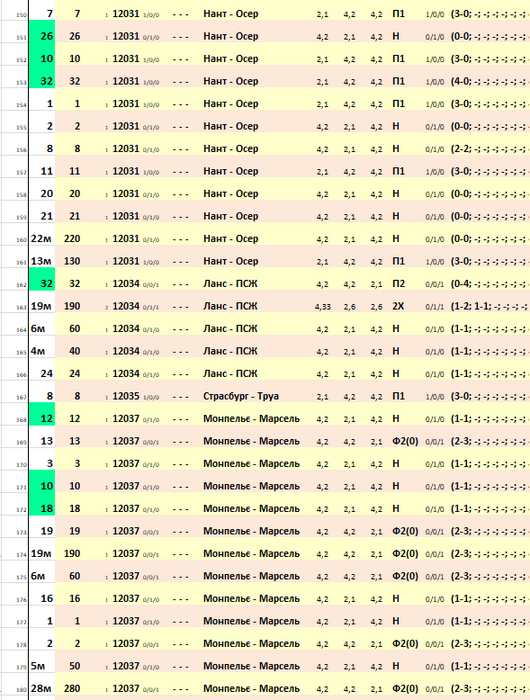Click the 4м cell

pos(38,351)
